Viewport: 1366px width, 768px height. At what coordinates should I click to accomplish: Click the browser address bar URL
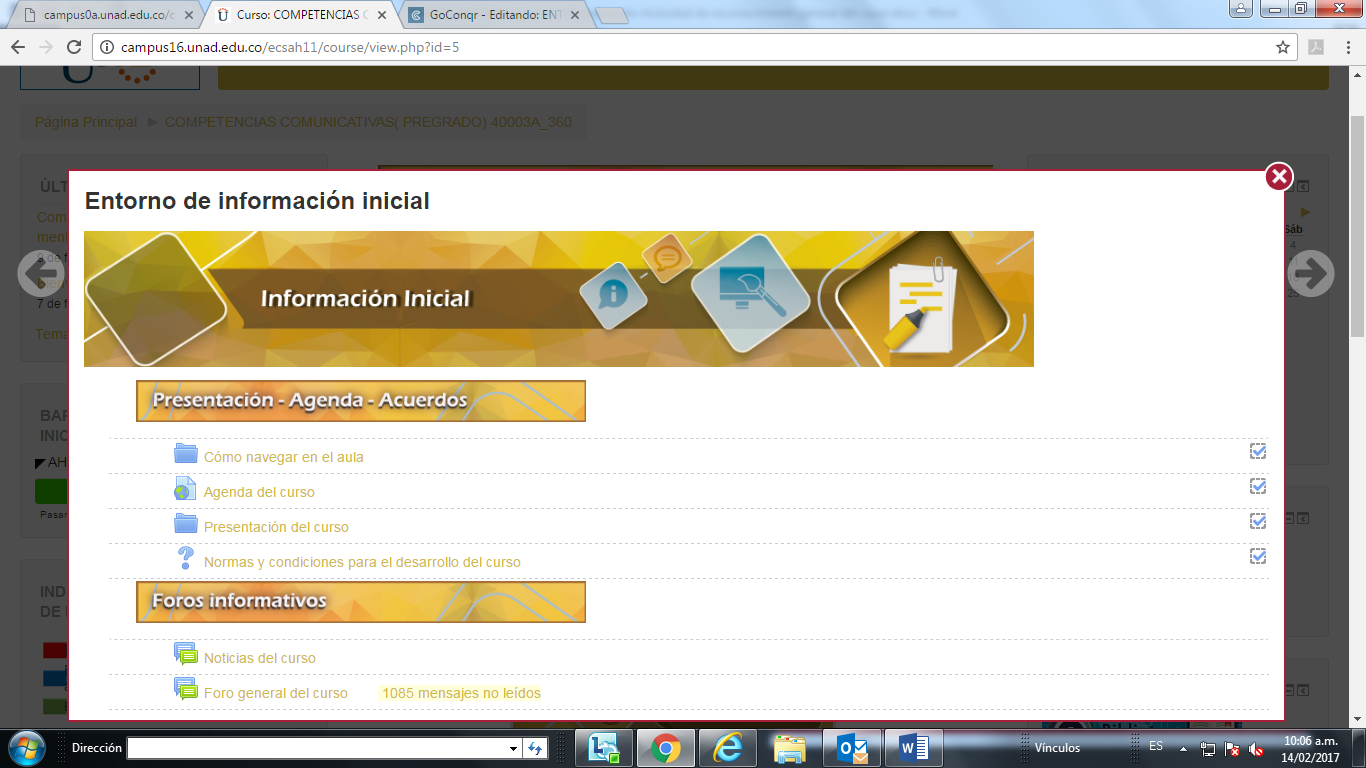click(x=290, y=47)
